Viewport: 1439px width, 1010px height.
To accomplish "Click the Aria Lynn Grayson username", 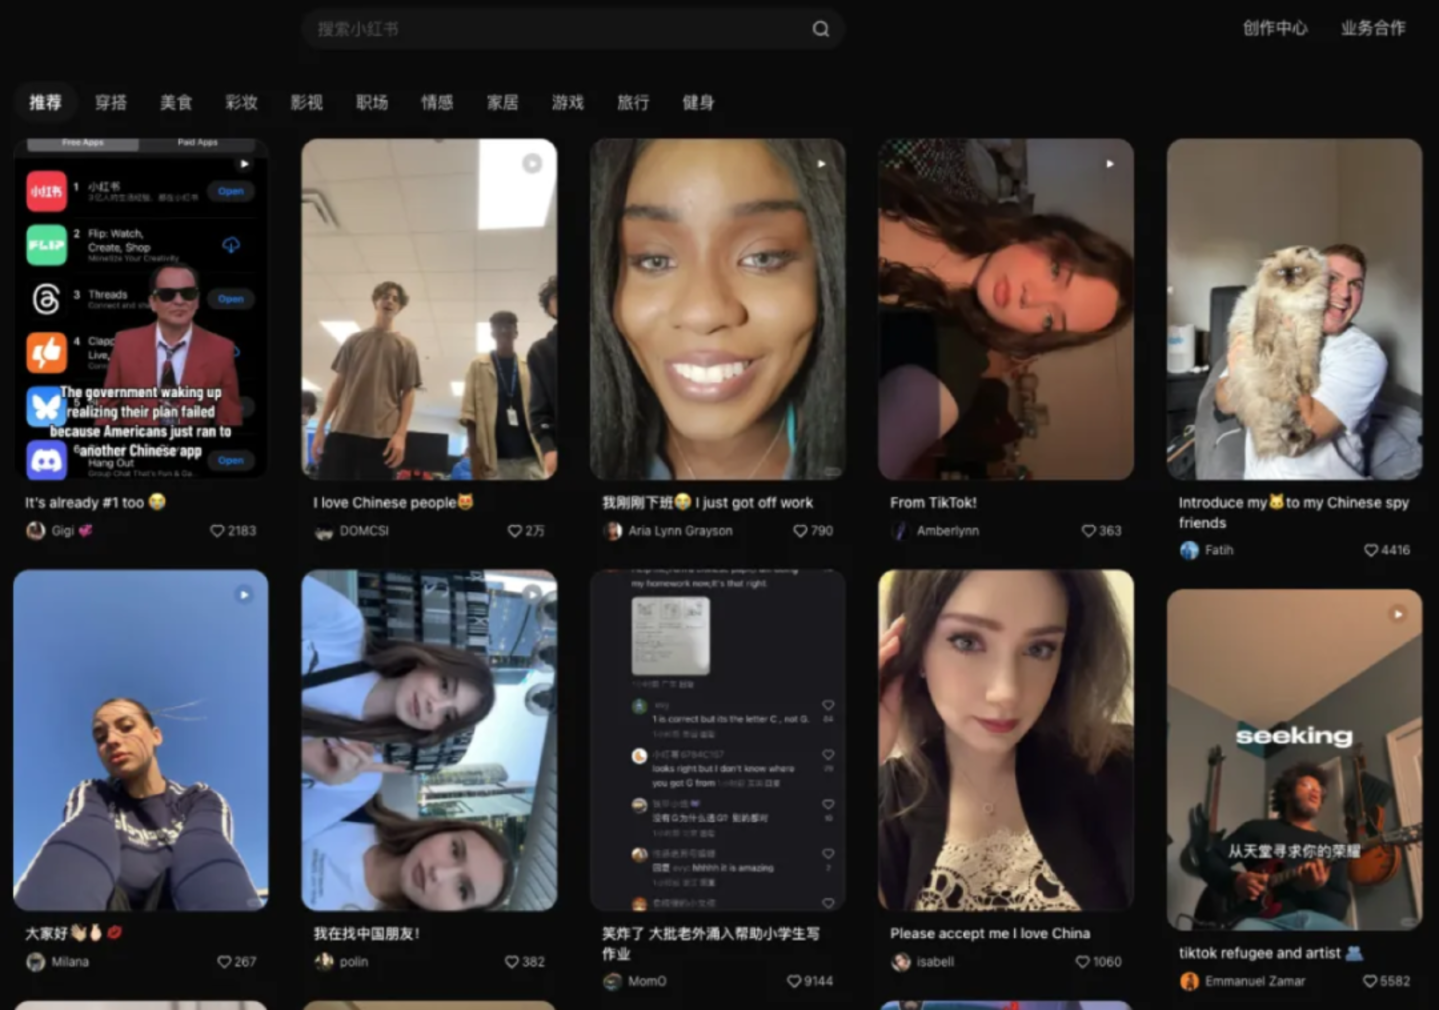I will tap(680, 531).
